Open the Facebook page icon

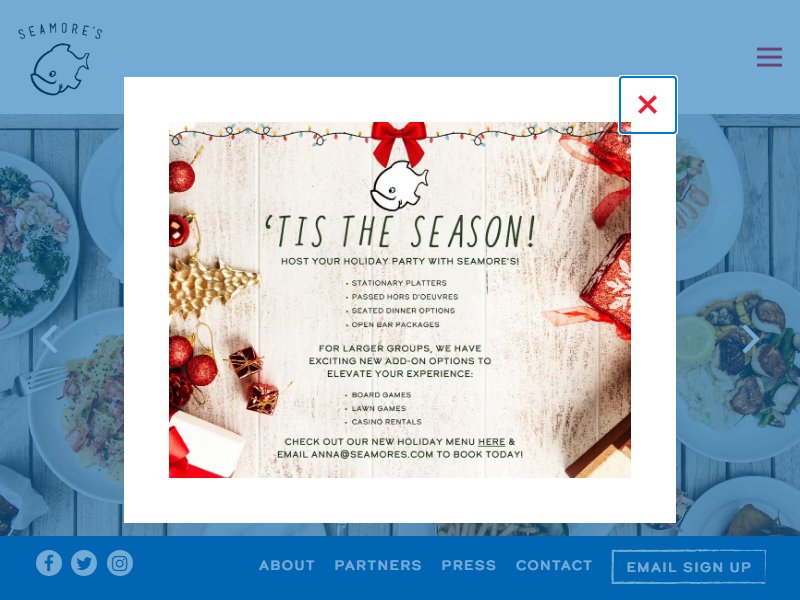[49, 563]
